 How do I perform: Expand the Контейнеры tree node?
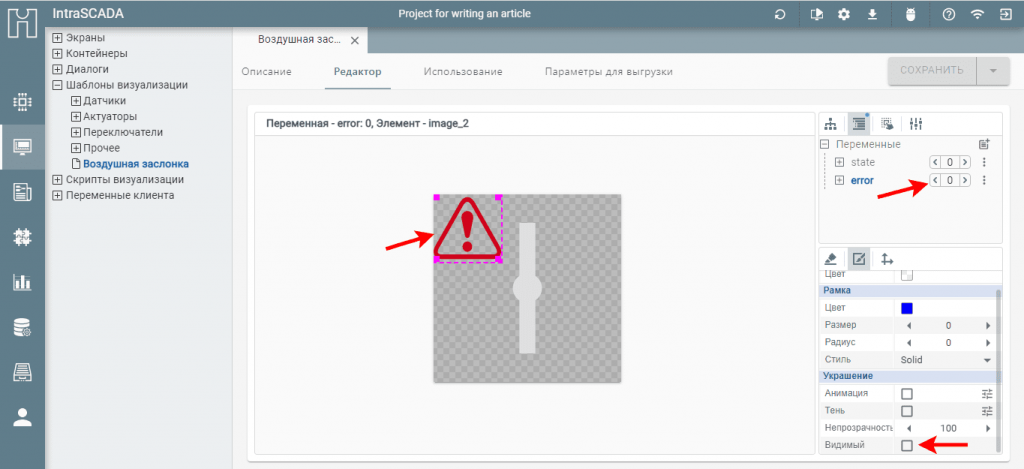57,54
